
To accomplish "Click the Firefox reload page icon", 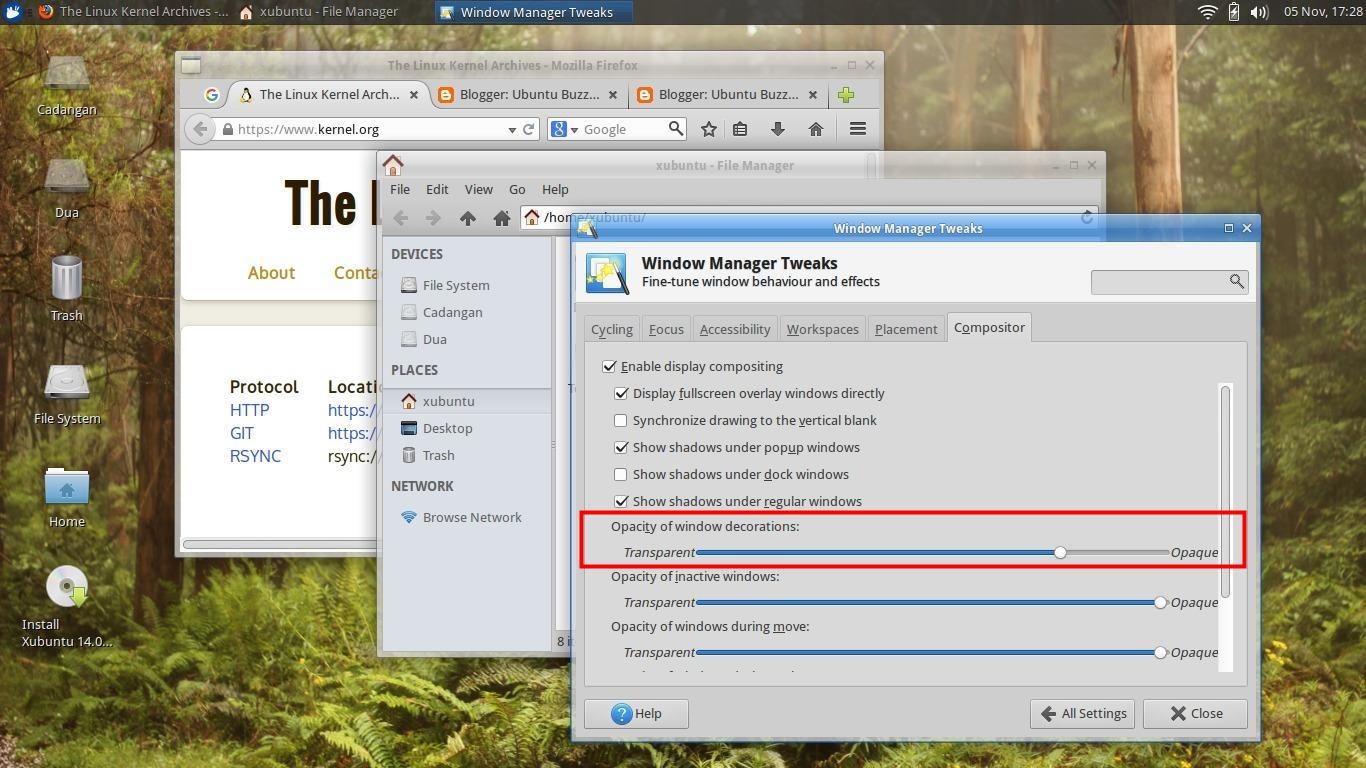I will point(528,128).
